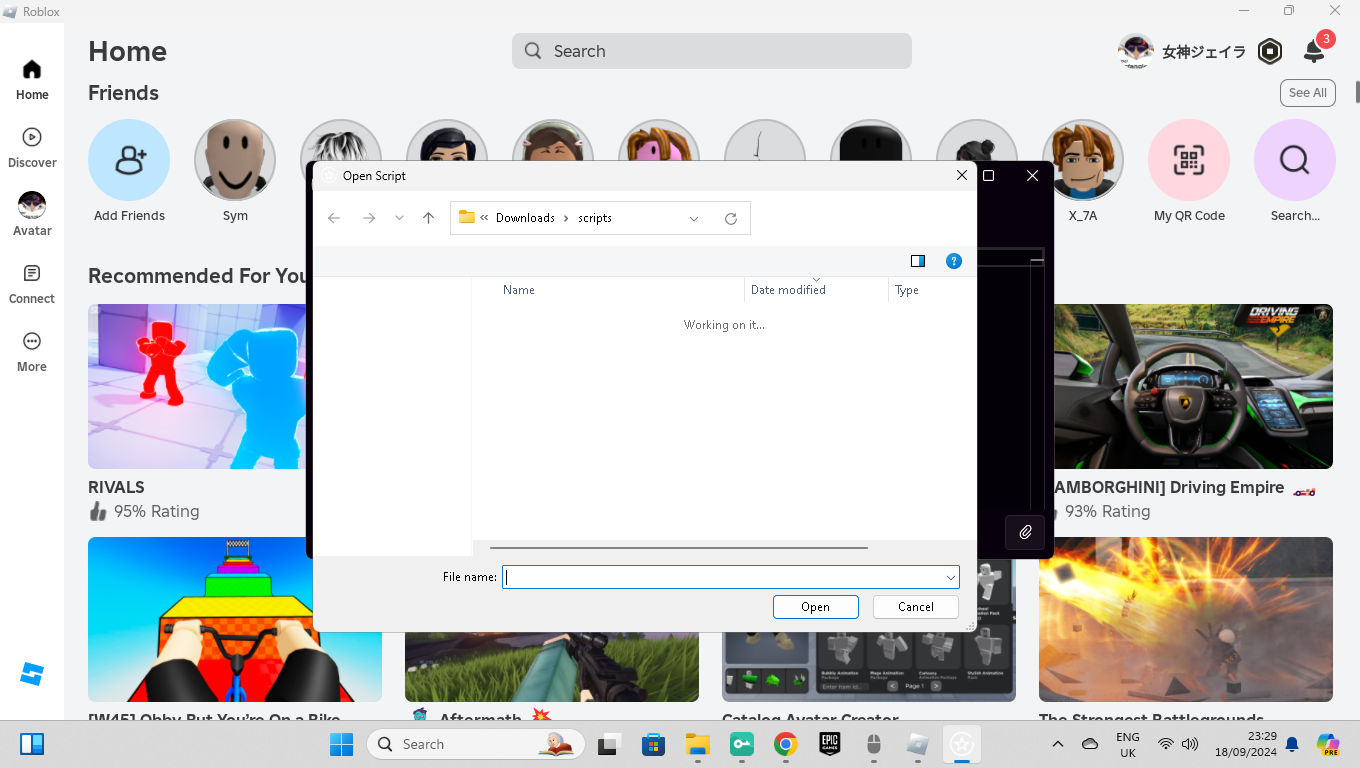Open the Obby bike game thumbnail
This screenshot has height=768, width=1360.
click(x=235, y=619)
